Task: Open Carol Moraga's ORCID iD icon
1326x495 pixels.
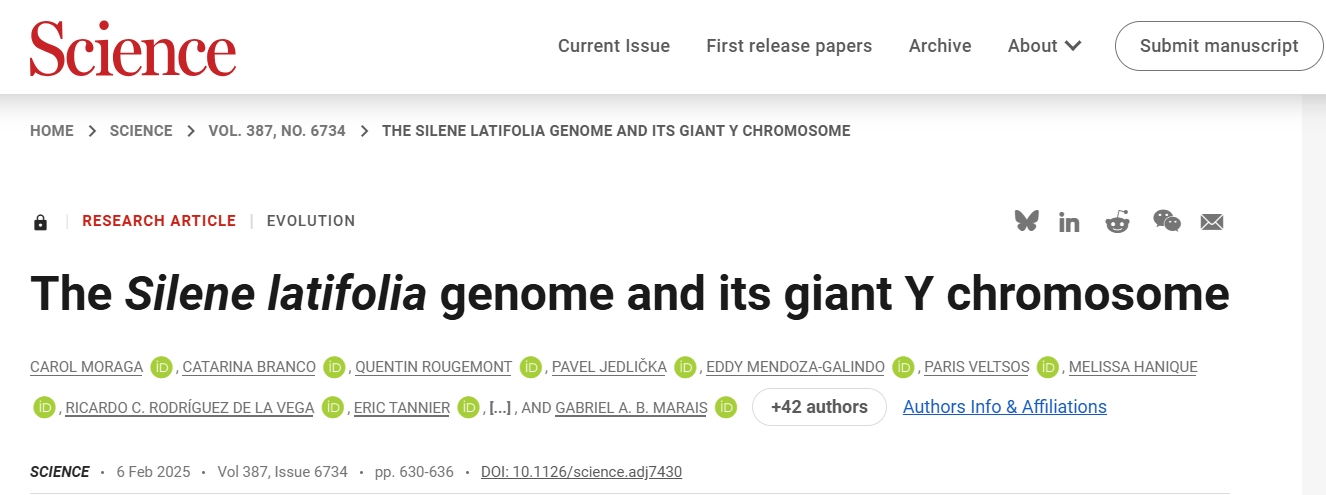Action: pyautogui.click(x=161, y=367)
